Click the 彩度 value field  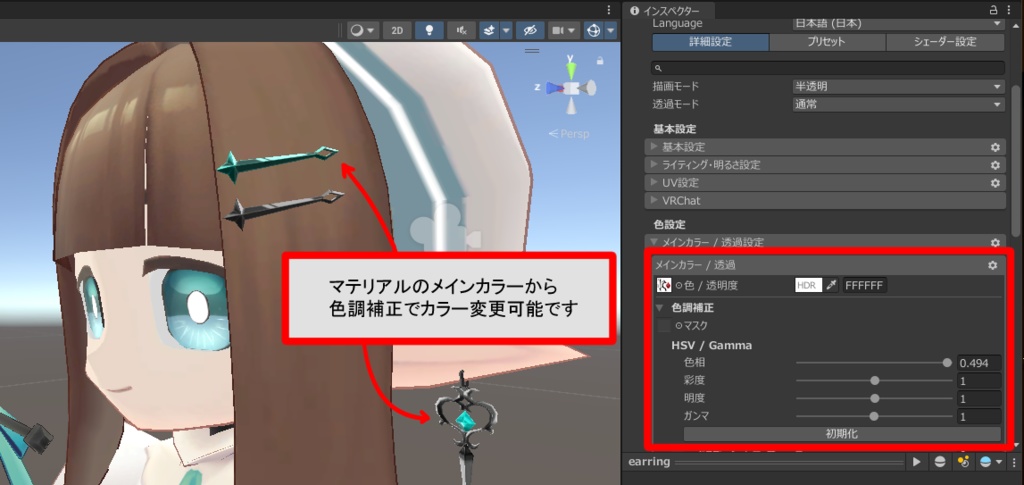coord(979,381)
